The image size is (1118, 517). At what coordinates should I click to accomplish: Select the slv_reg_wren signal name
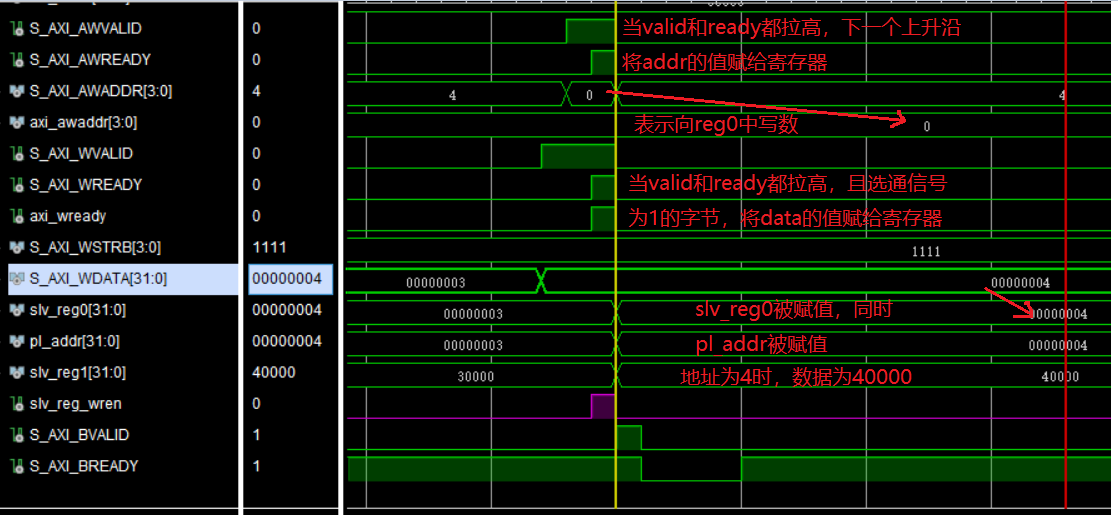coord(76,404)
